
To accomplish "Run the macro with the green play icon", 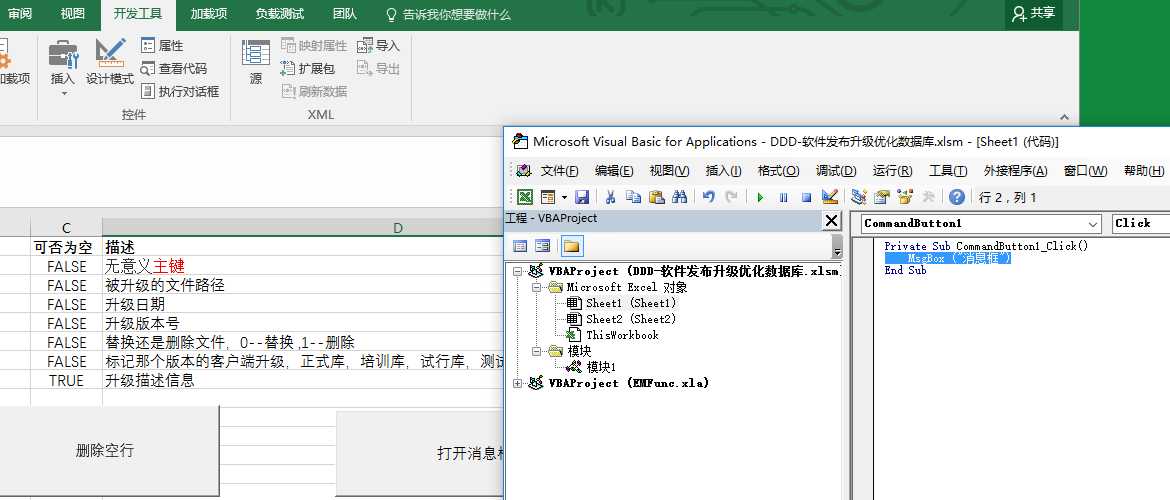I will (x=760, y=197).
